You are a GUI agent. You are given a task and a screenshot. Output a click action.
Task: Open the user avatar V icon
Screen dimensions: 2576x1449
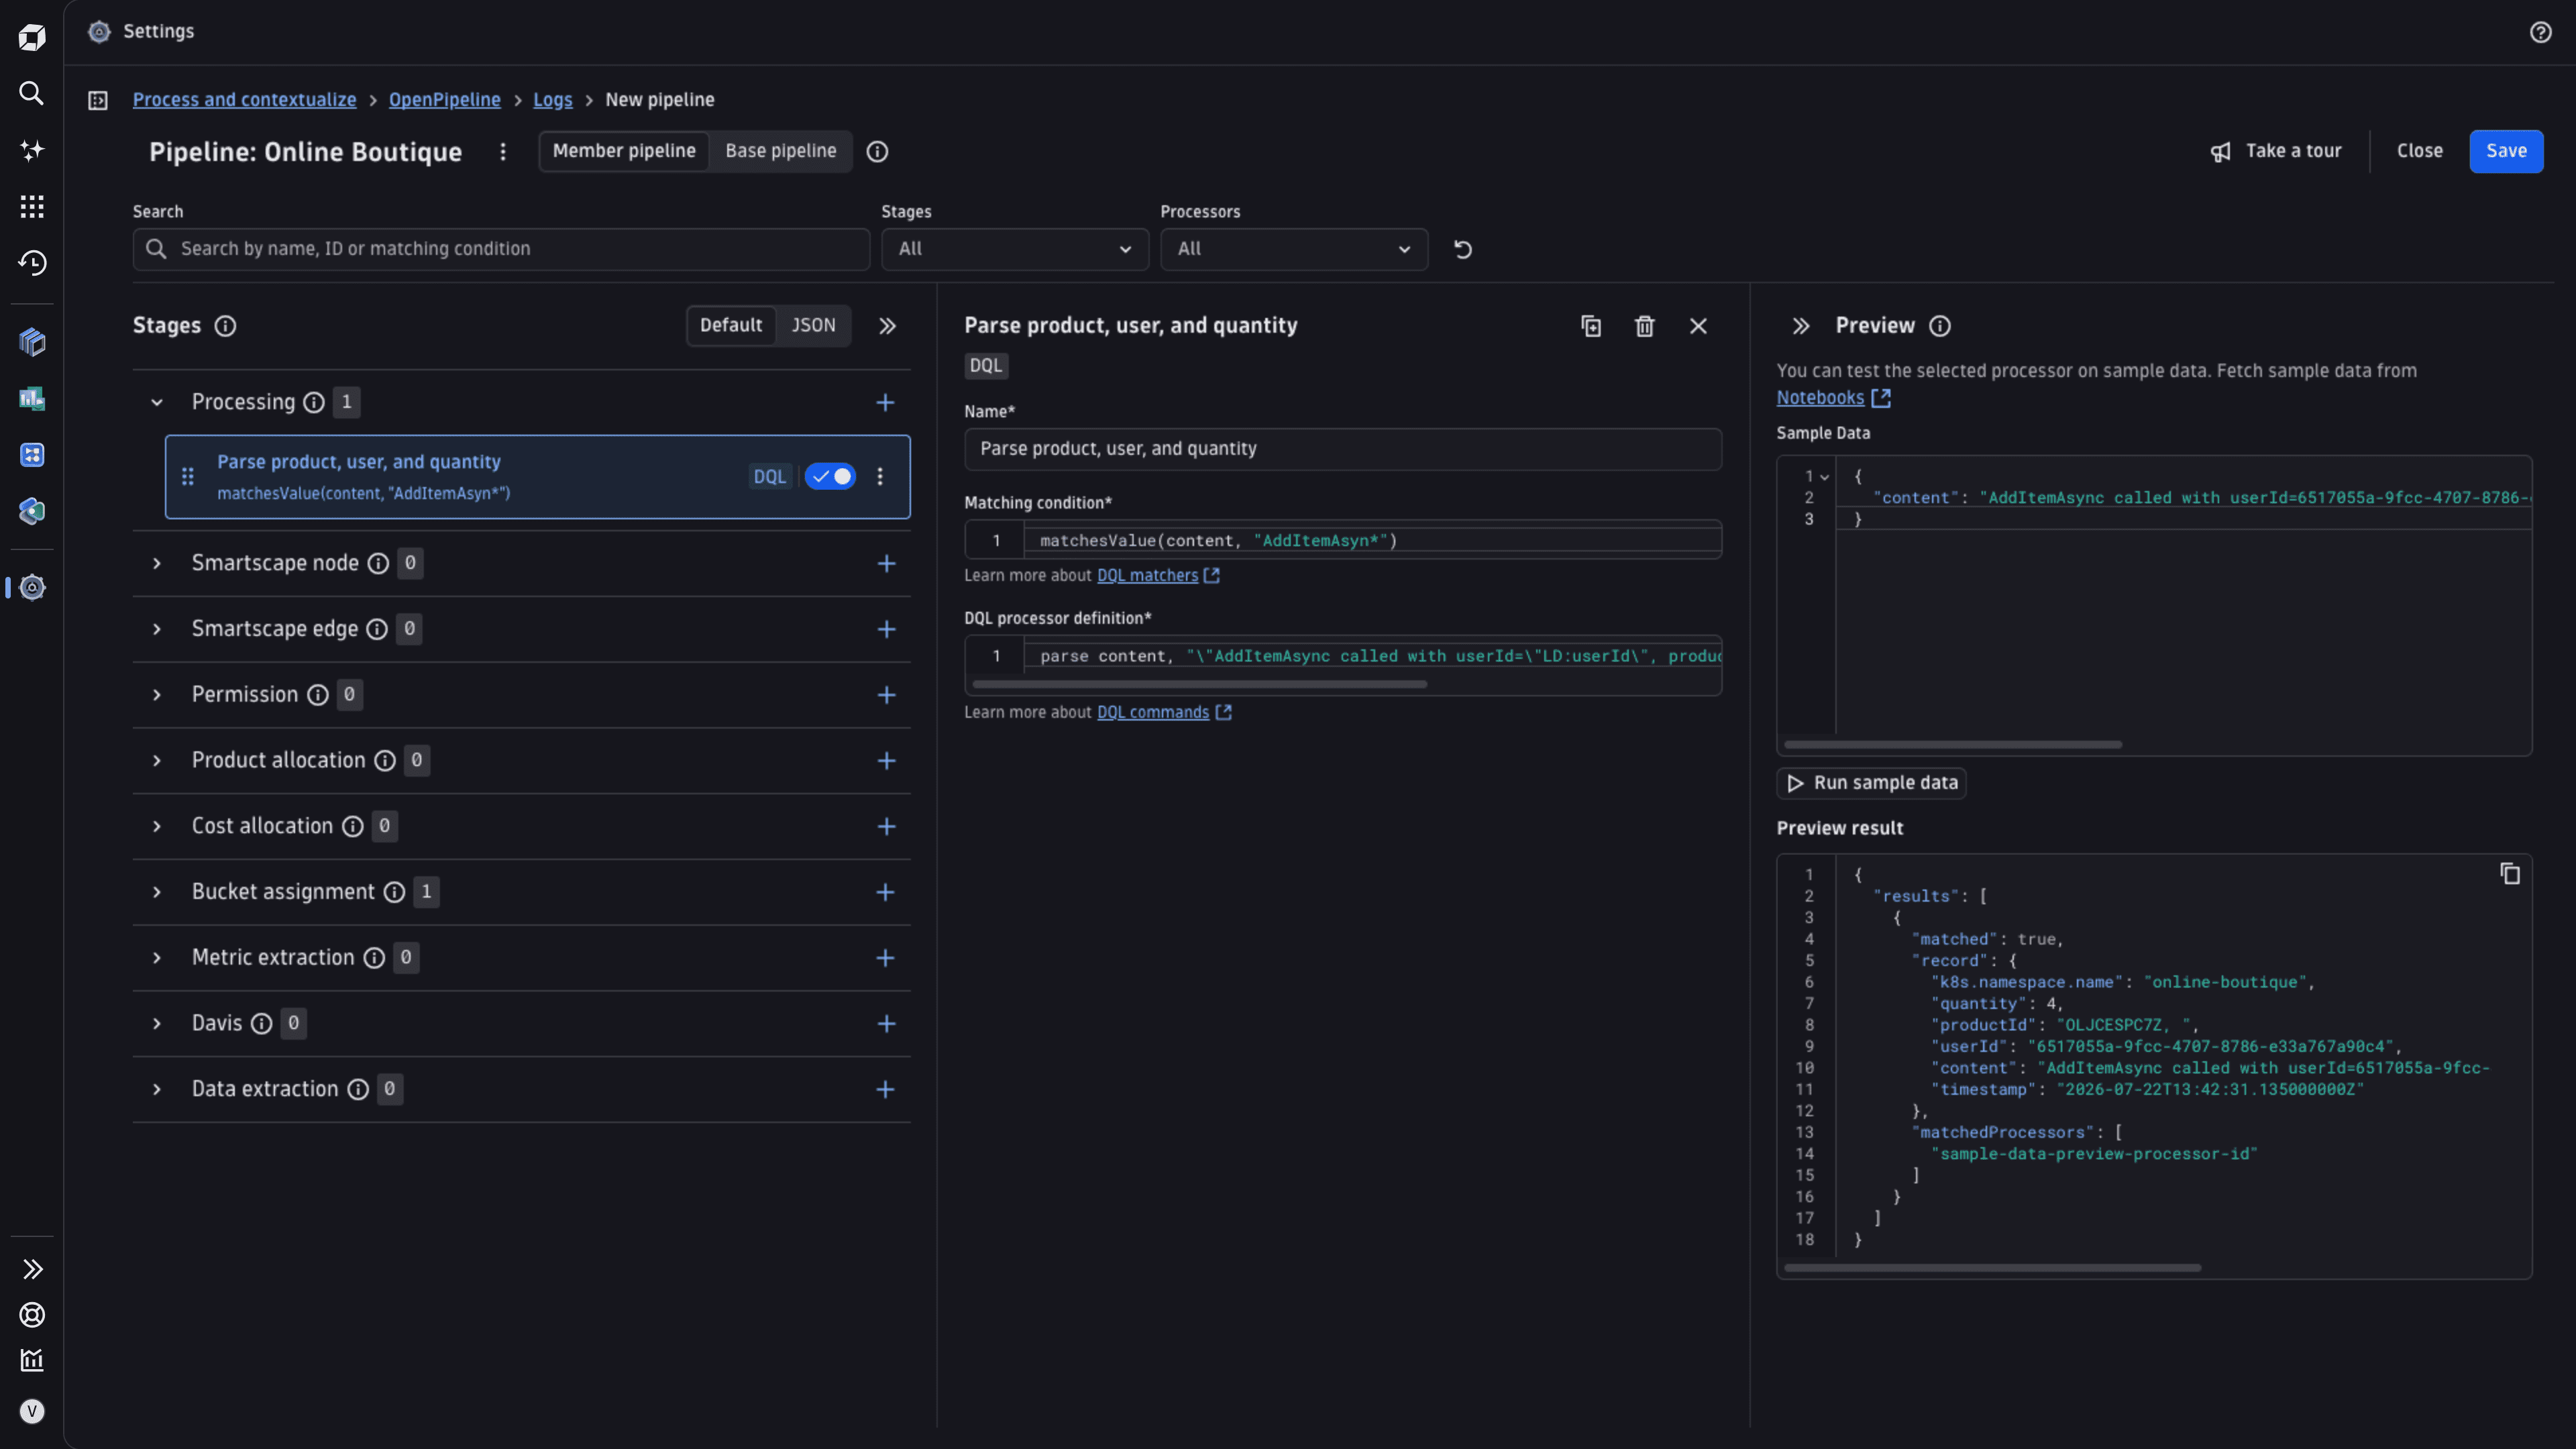click(32, 1411)
